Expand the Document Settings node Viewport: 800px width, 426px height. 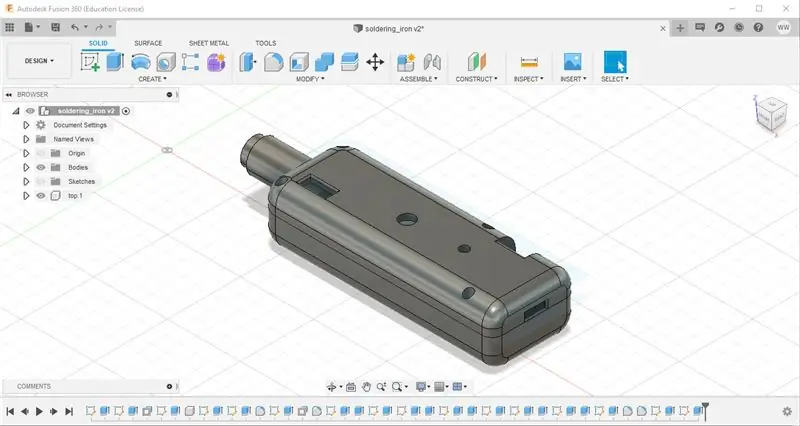click(26, 125)
